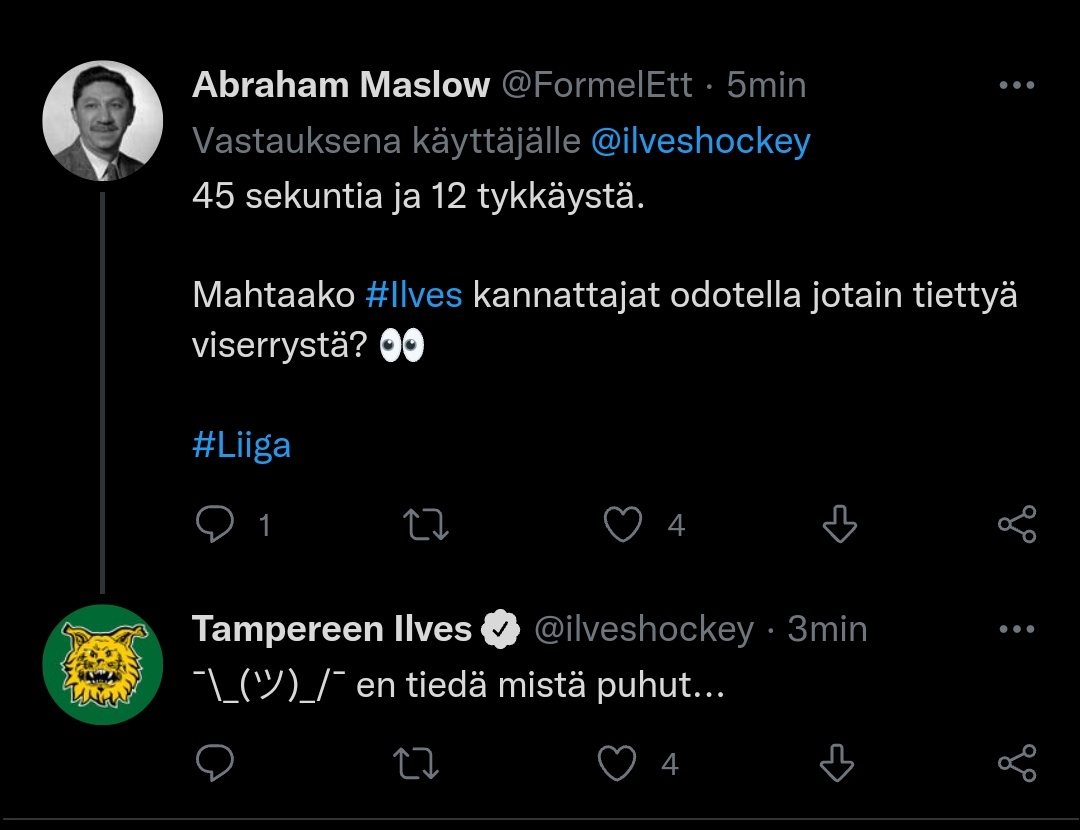1080x830 pixels.
Task: Download Abraham Maslow's tweet via arrow icon
Action: click(838, 524)
